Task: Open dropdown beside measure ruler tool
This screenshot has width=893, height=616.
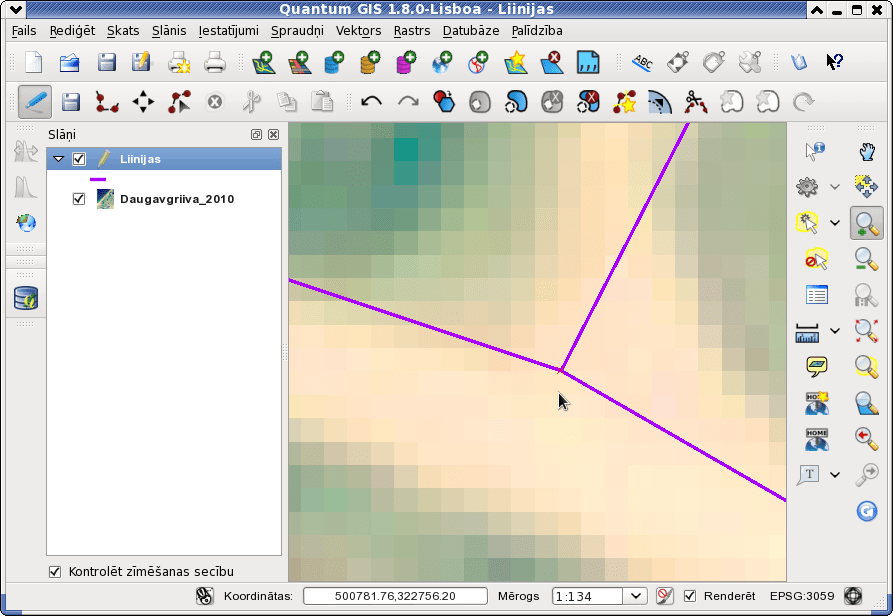Action: pyautogui.click(x=835, y=331)
